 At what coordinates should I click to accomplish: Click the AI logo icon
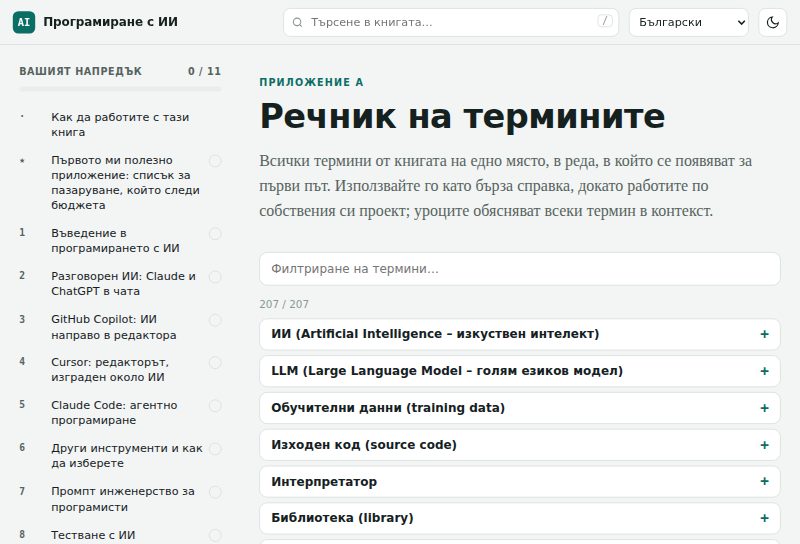click(24, 22)
